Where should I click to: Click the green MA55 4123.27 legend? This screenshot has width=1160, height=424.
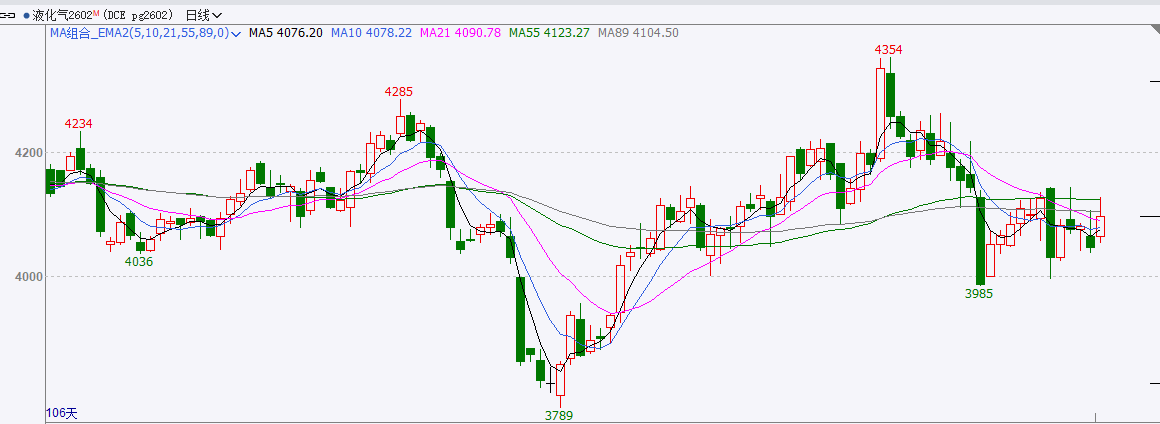pos(549,33)
